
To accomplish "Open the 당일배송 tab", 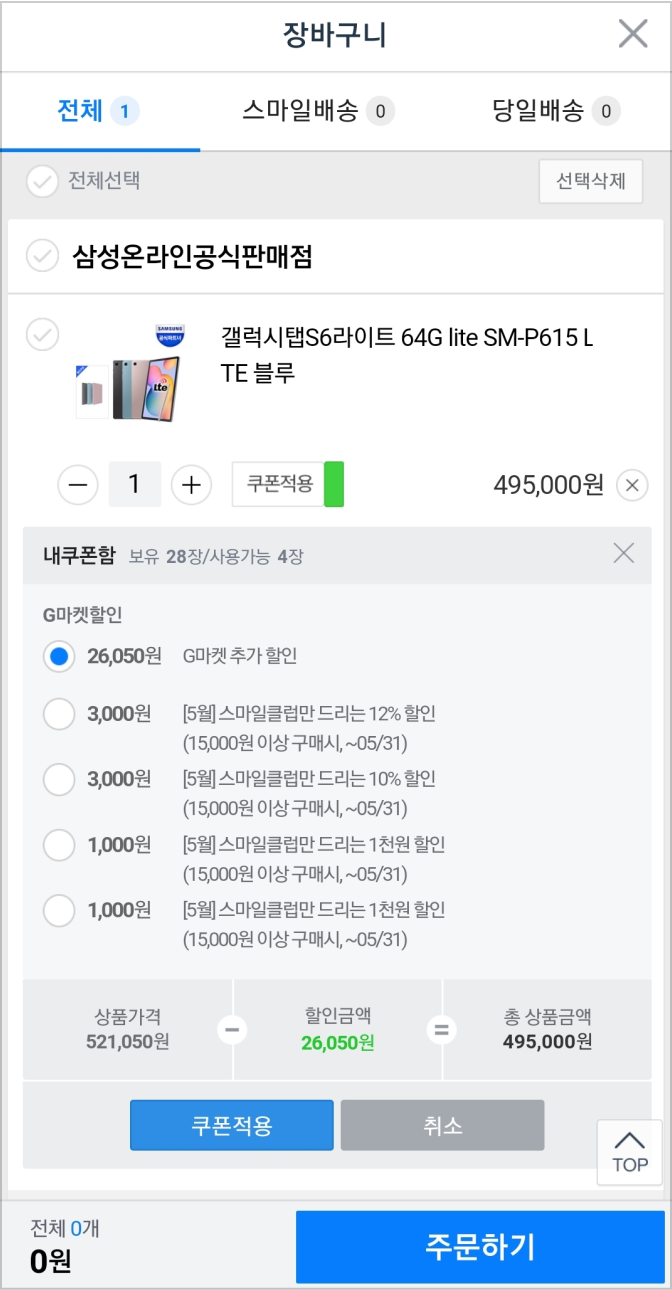I will click(x=556, y=111).
